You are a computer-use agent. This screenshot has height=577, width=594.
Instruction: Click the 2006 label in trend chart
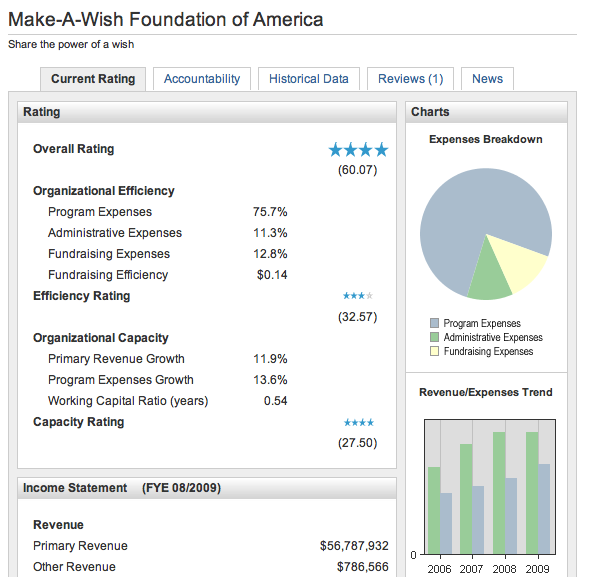tap(439, 569)
